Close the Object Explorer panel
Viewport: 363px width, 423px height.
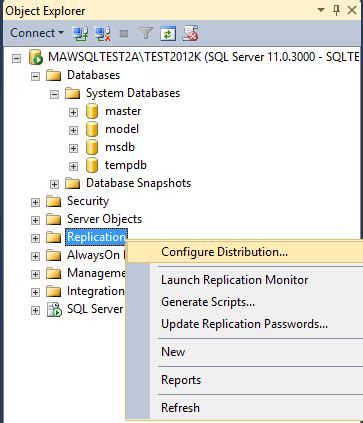point(352,10)
